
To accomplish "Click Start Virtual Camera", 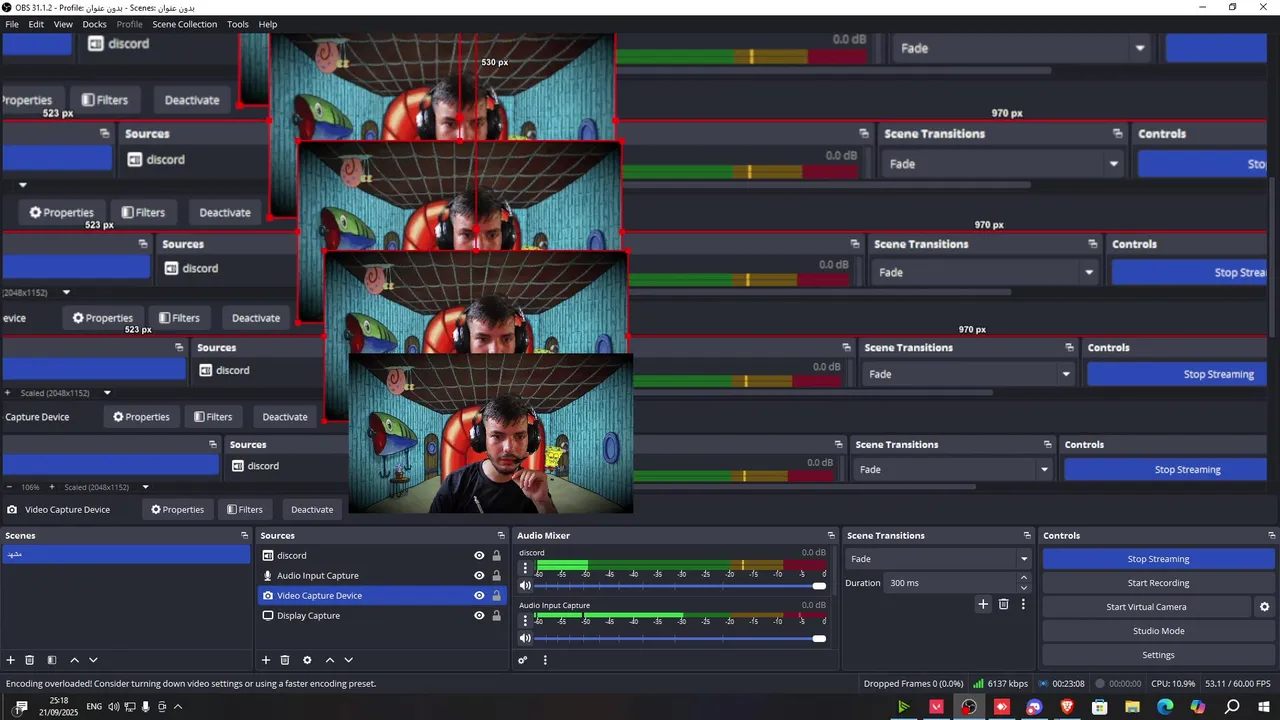I will pos(1146,607).
